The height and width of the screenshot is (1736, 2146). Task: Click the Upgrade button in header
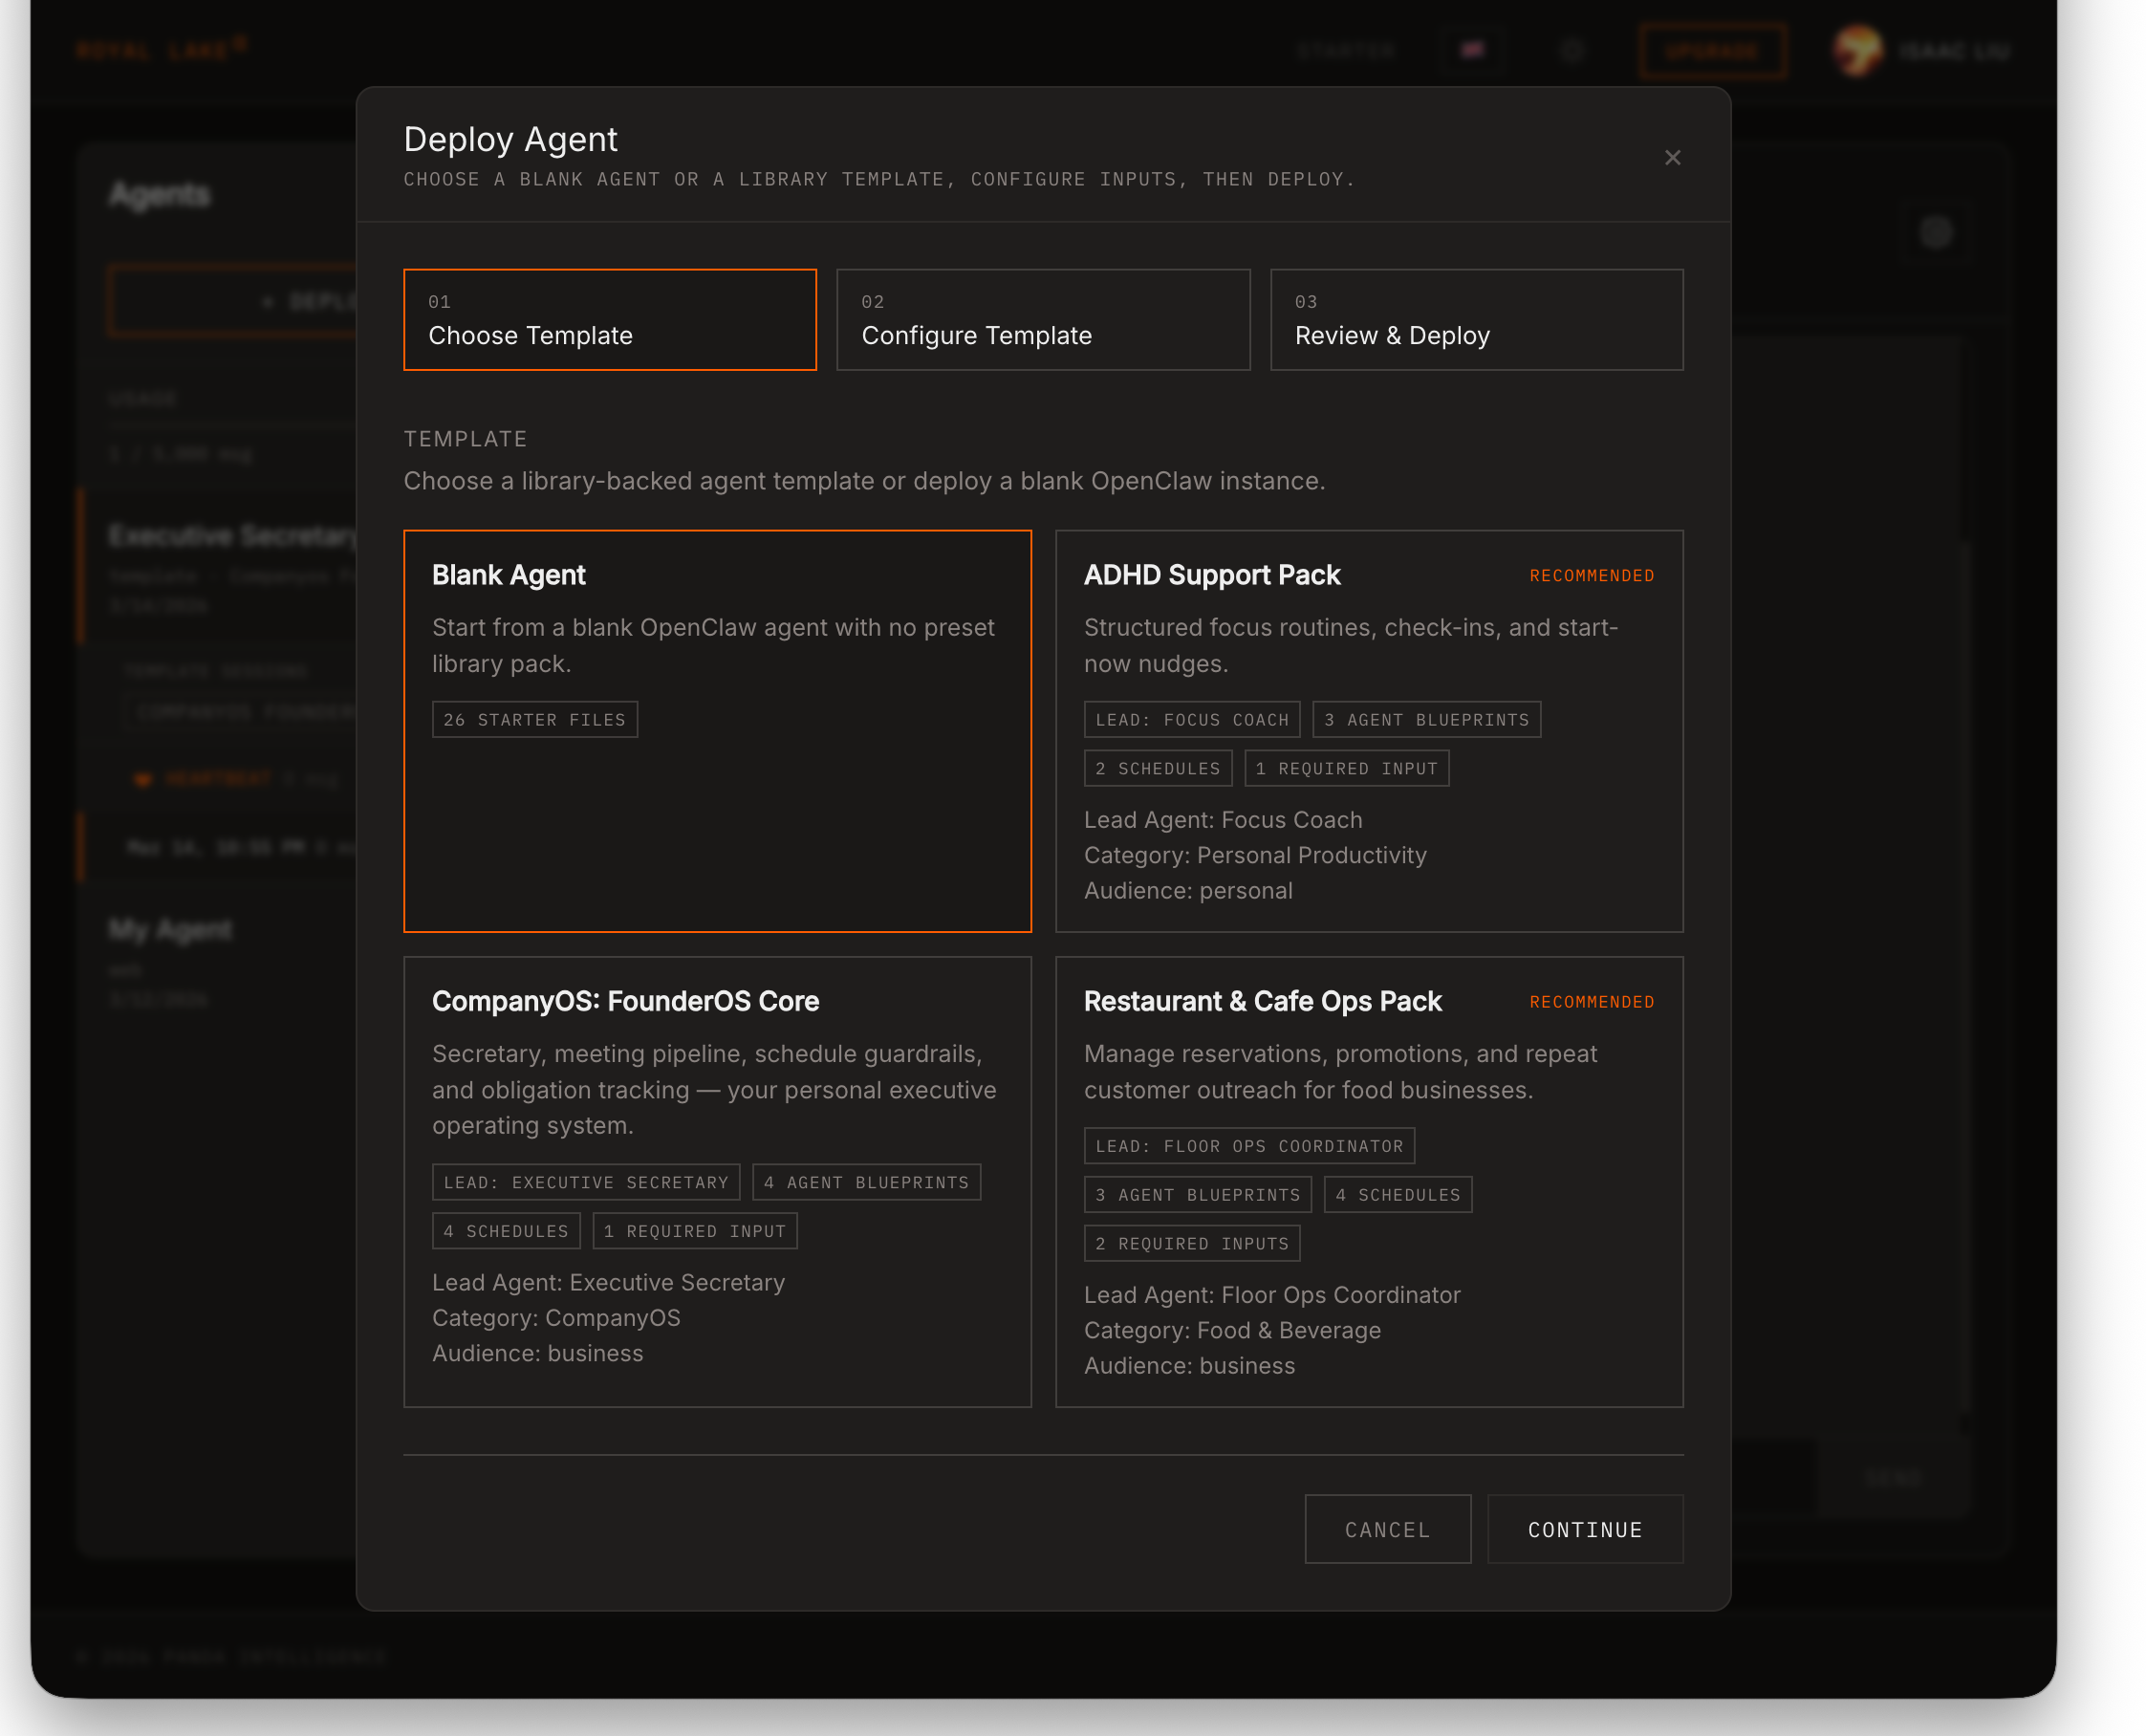[1711, 50]
